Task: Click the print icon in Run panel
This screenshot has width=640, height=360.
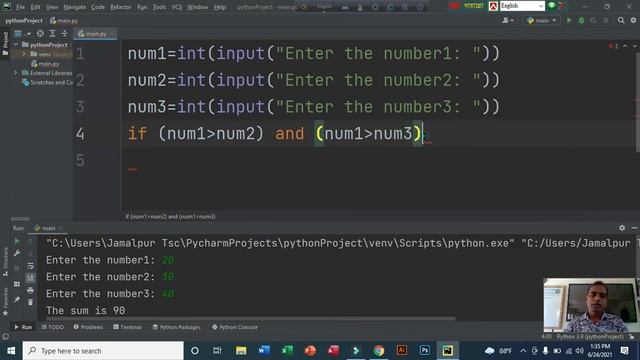Action: click(x=30, y=290)
